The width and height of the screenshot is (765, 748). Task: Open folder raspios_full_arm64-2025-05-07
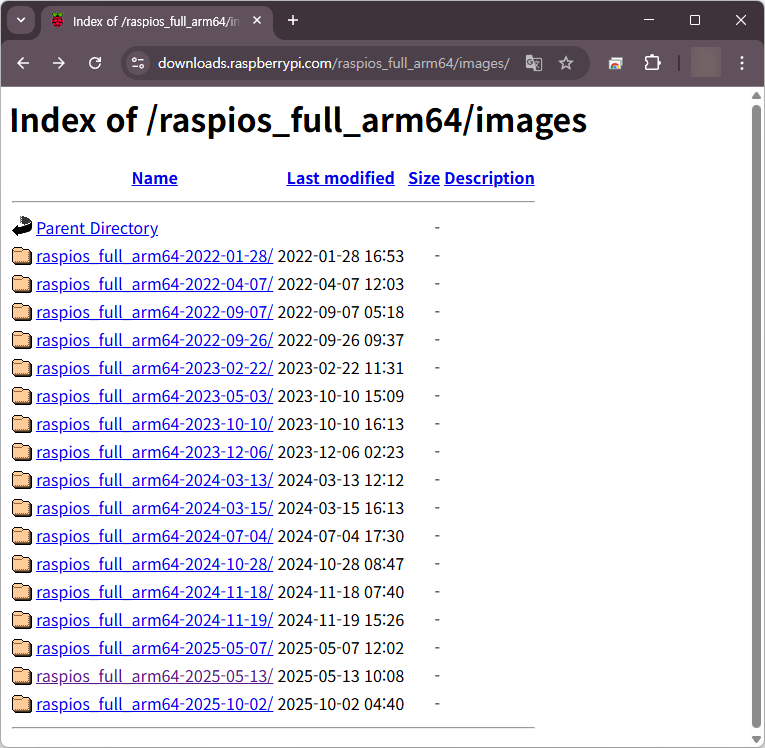(x=155, y=648)
